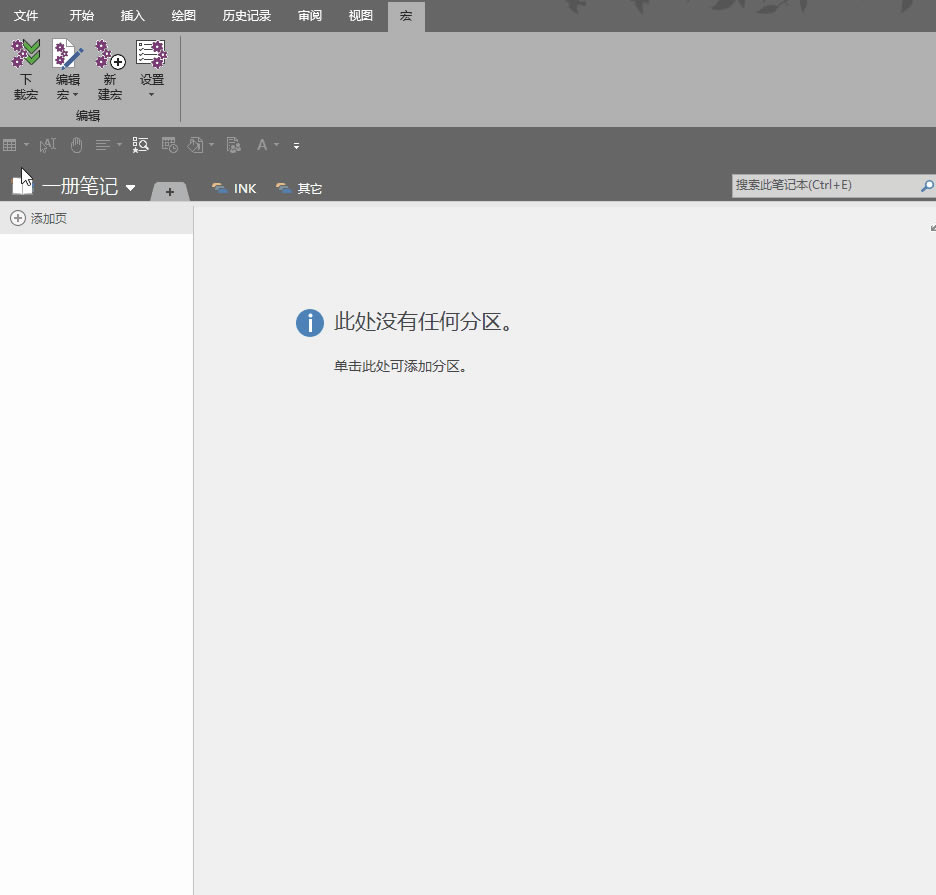Viewport: 936px width, 895px height.
Task: Open the INK section group
Action: pyautogui.click(x=234, y=189)
